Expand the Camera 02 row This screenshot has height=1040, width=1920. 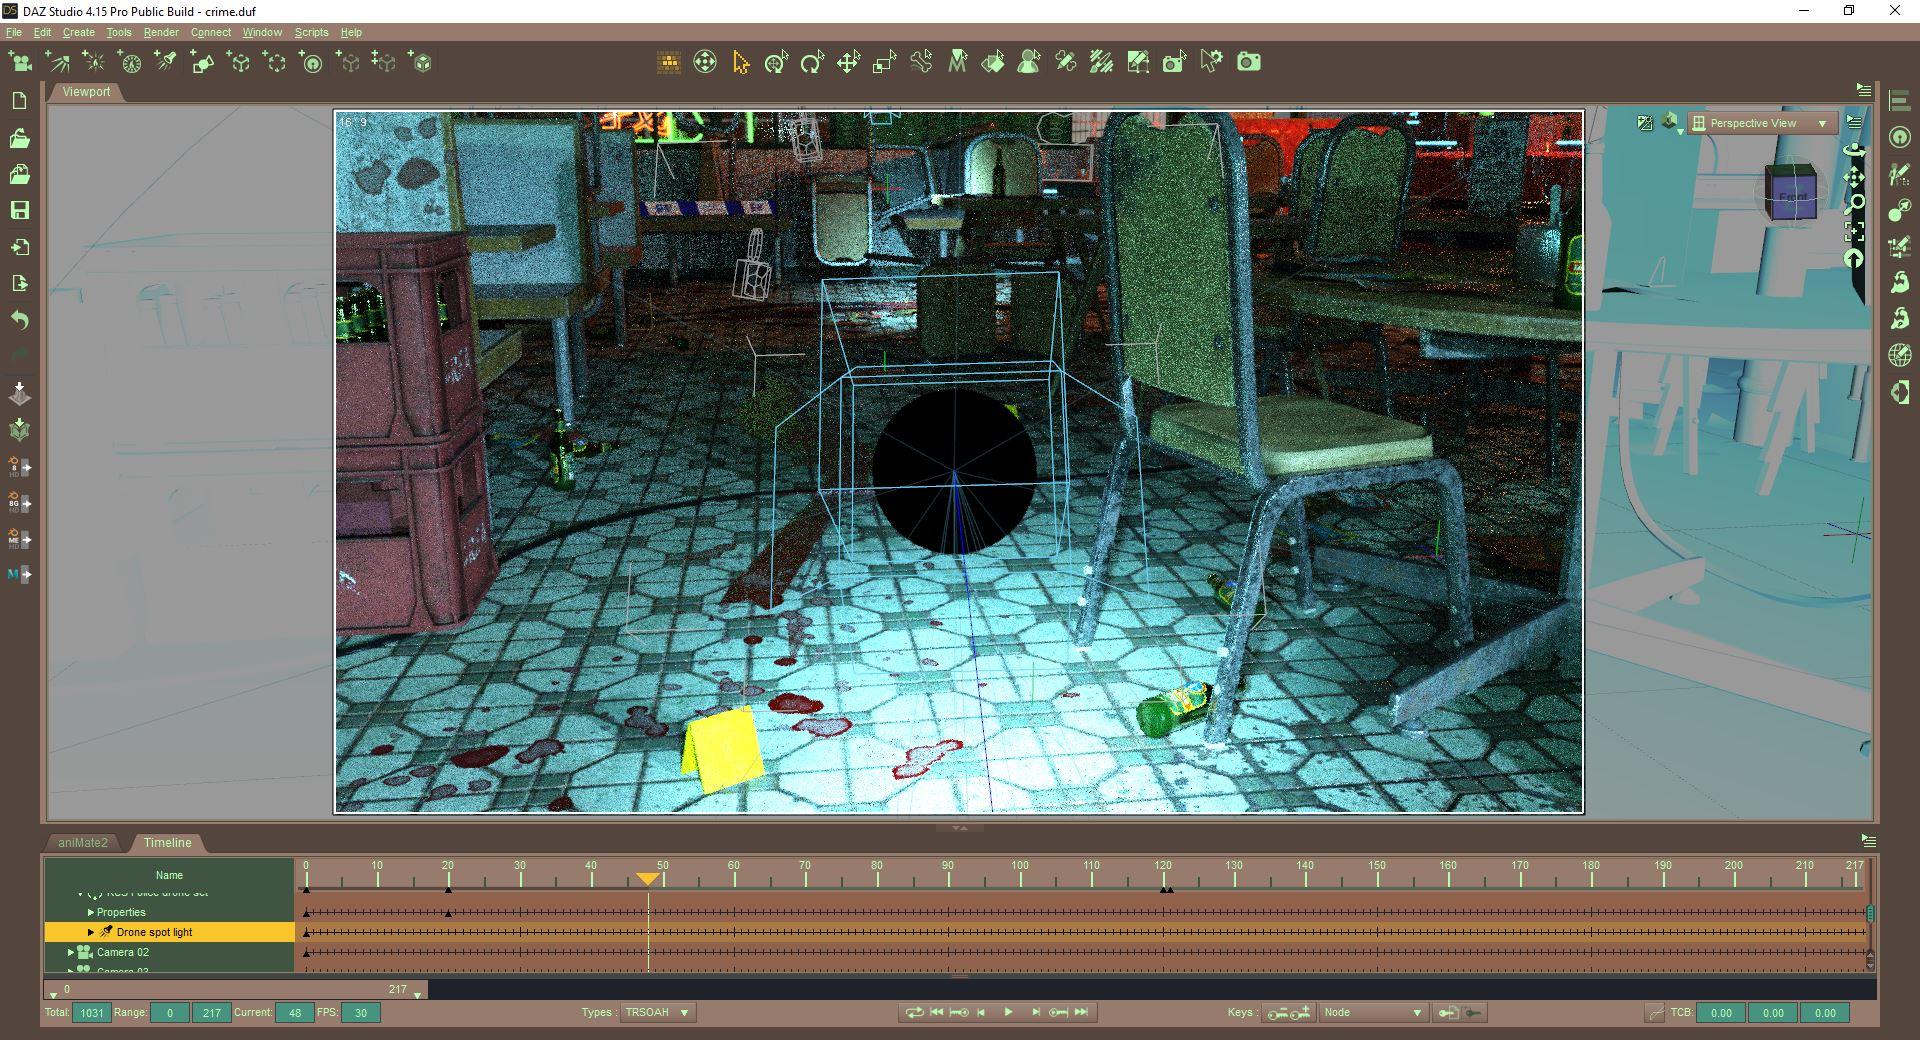click(71, 953)
